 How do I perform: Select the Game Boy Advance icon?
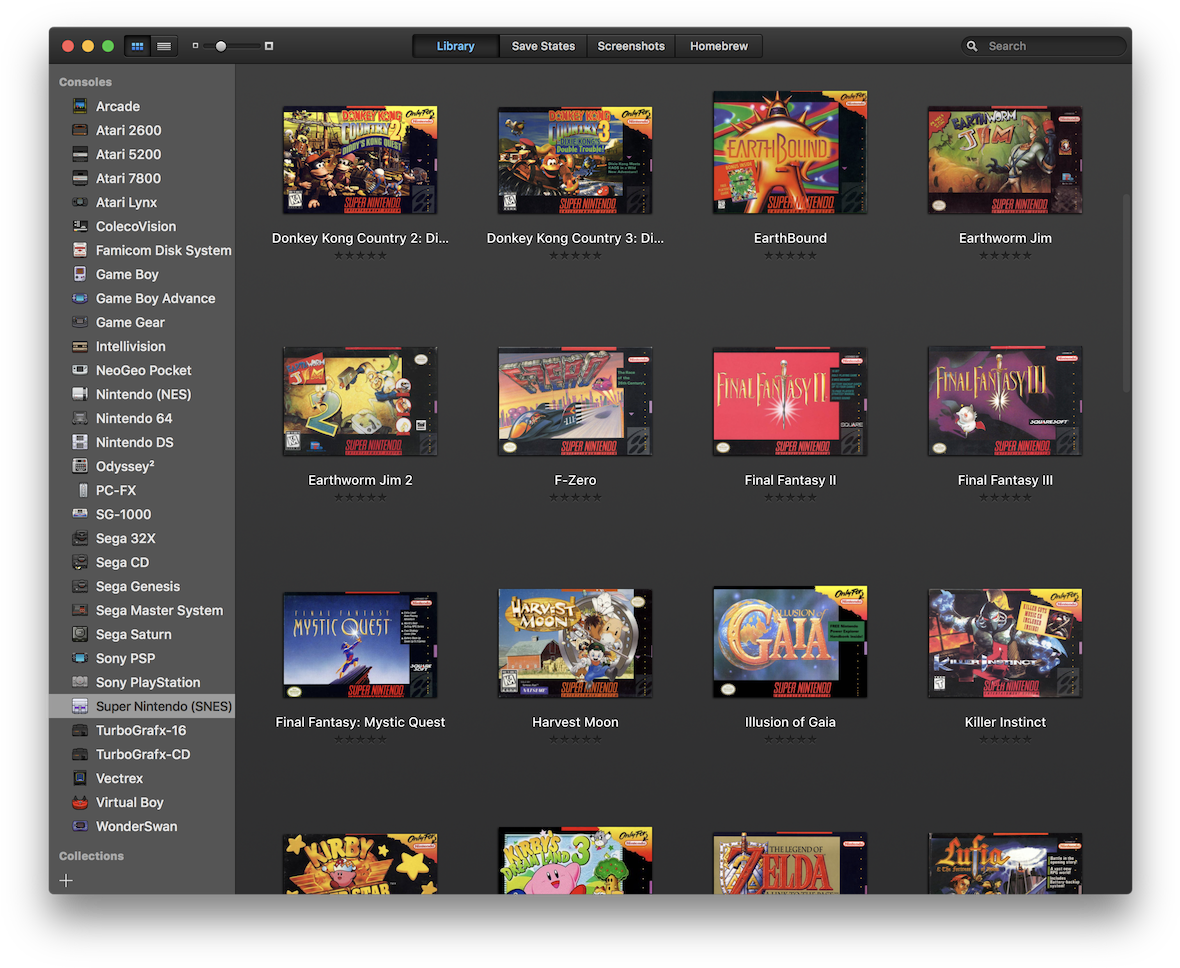(80, 298)
